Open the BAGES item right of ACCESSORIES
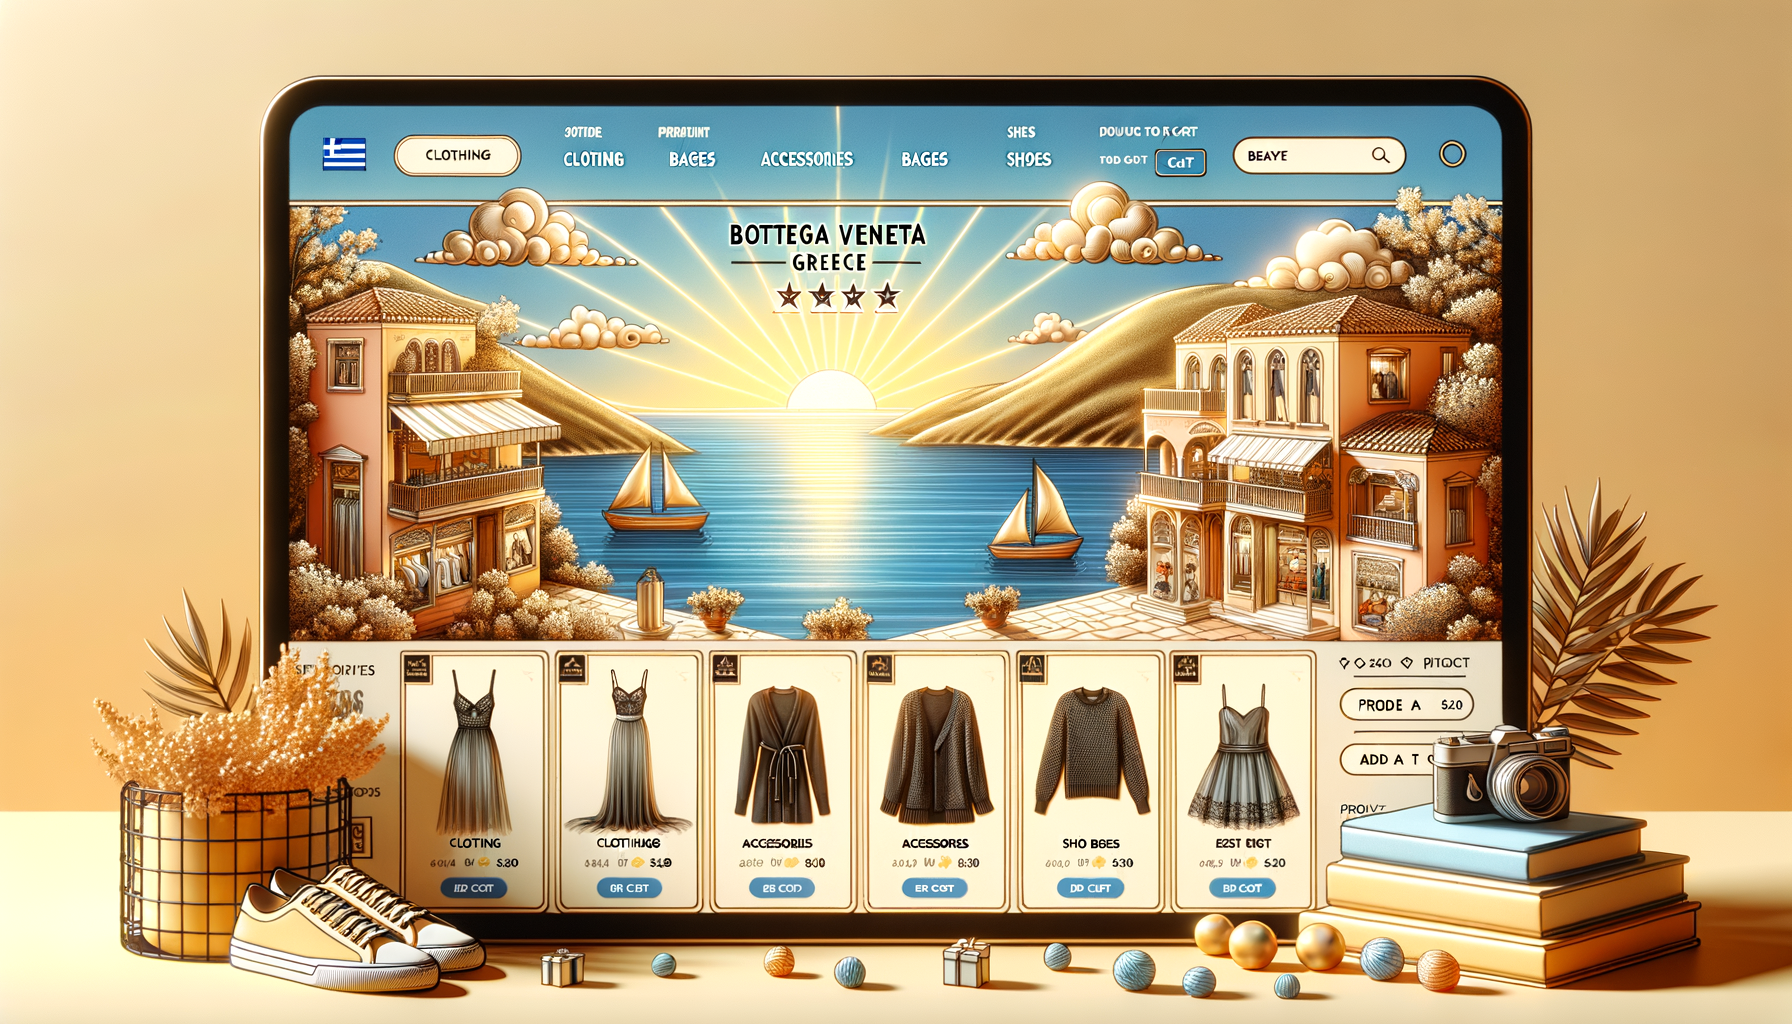This screenshot has height=1024, width=1792. pyautogui.click(x=924, y=159)
